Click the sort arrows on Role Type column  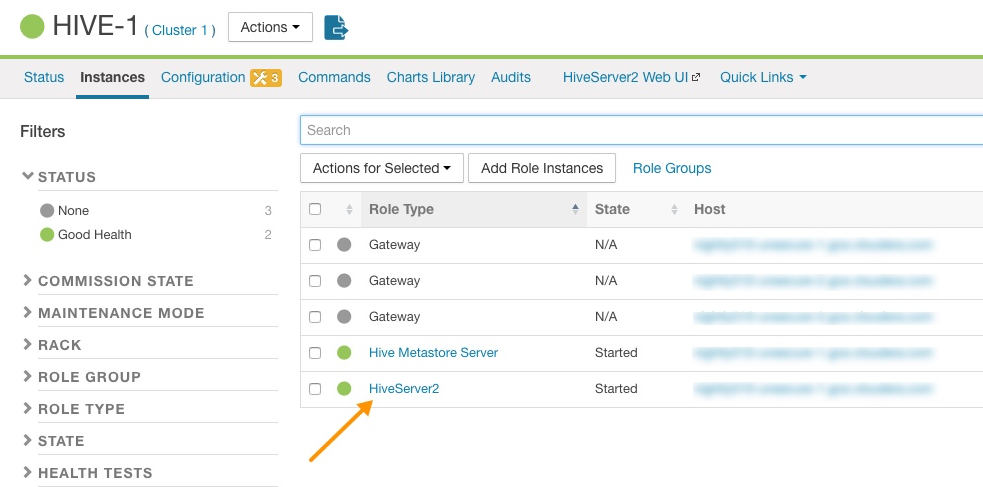(575, 210)
